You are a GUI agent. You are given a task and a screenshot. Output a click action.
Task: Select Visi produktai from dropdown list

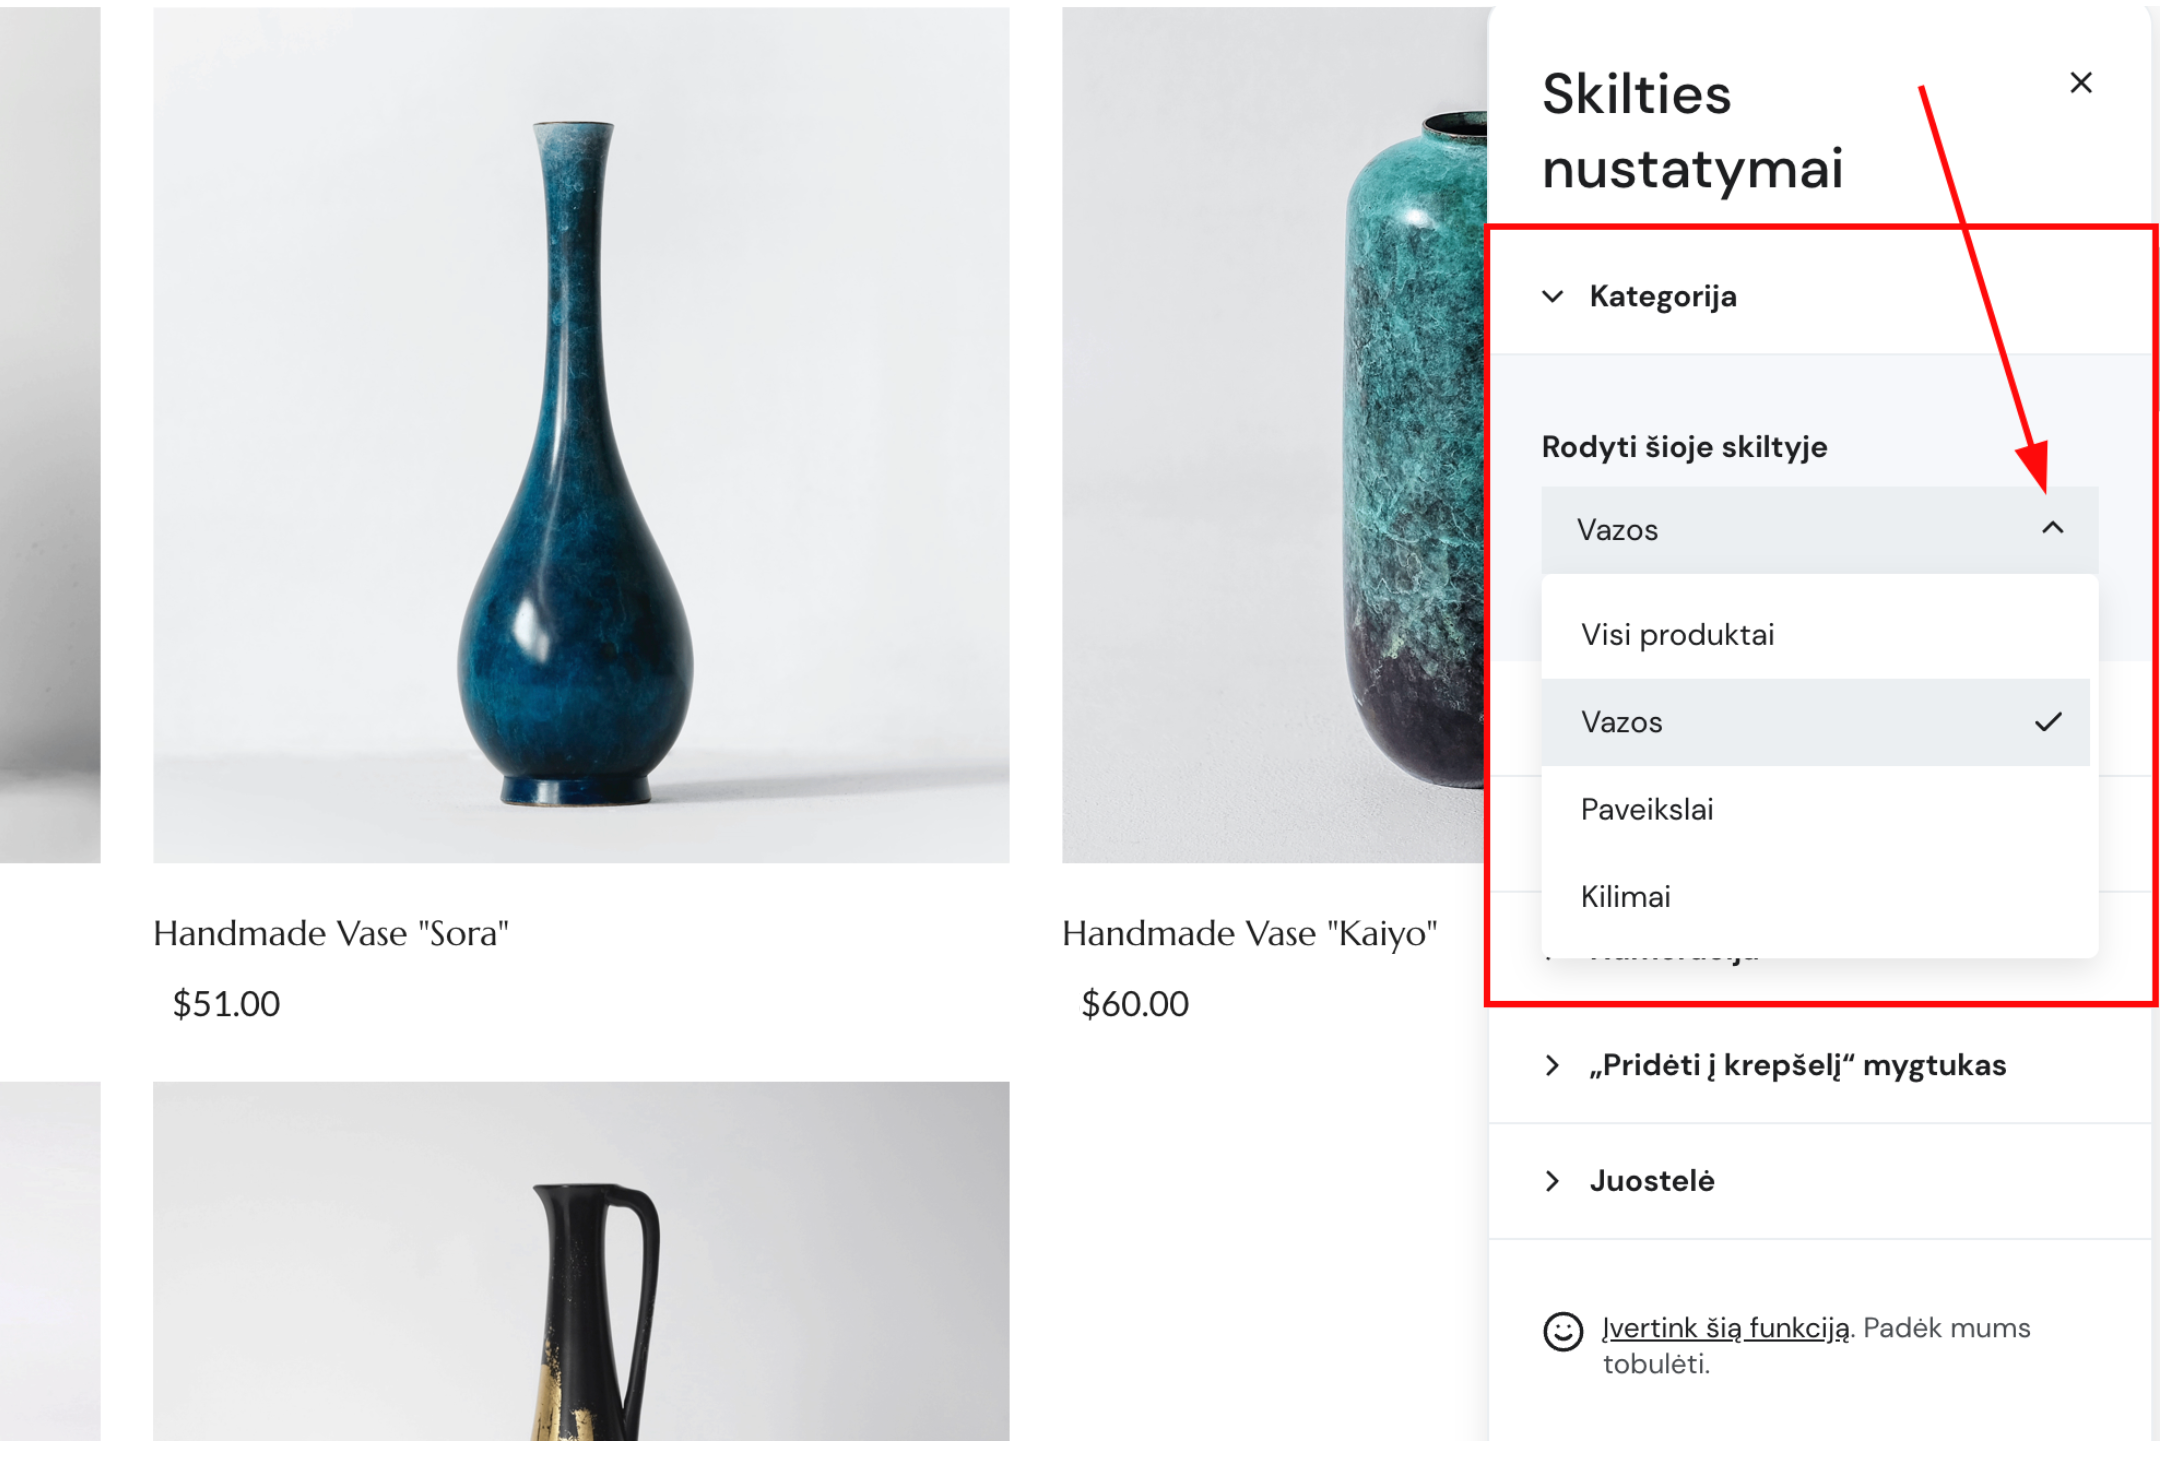point(1677,635)
